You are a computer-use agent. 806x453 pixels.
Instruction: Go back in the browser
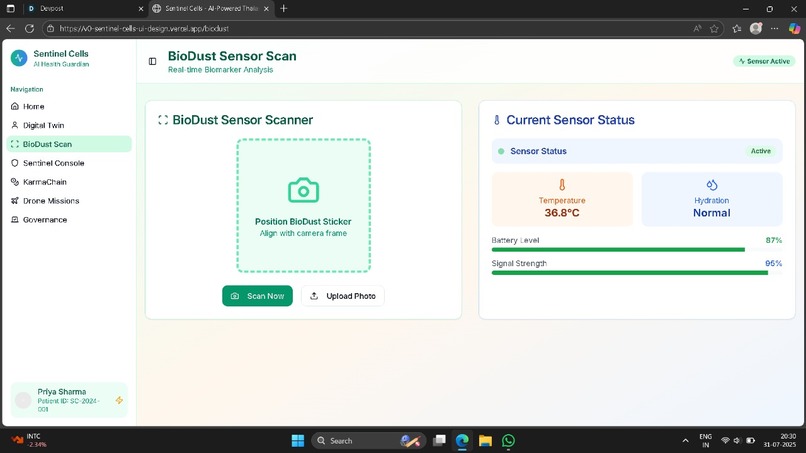10,29
